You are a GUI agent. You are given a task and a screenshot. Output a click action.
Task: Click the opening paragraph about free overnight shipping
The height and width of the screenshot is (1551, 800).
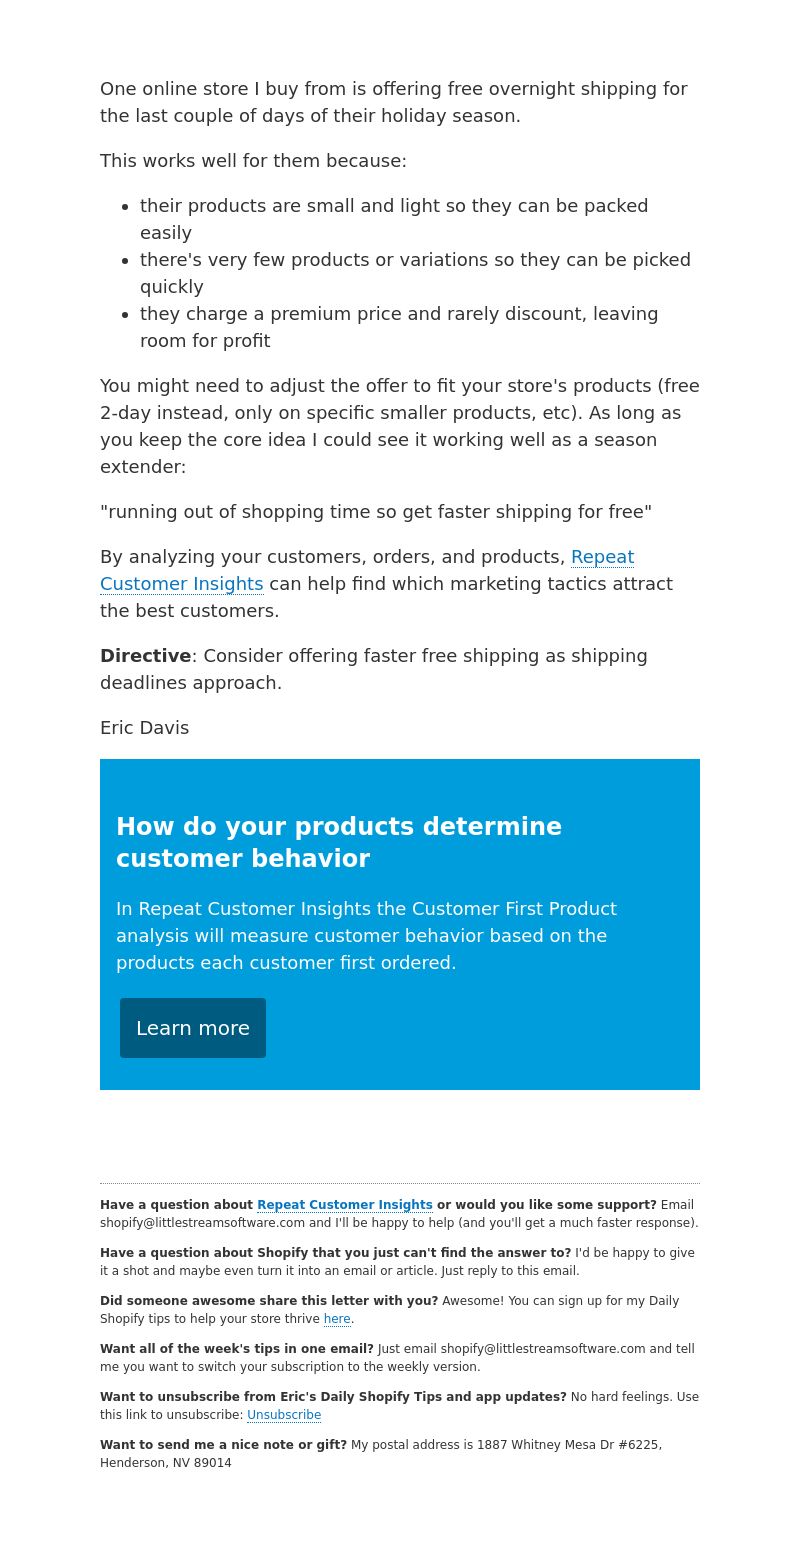(x=394, y=102)
